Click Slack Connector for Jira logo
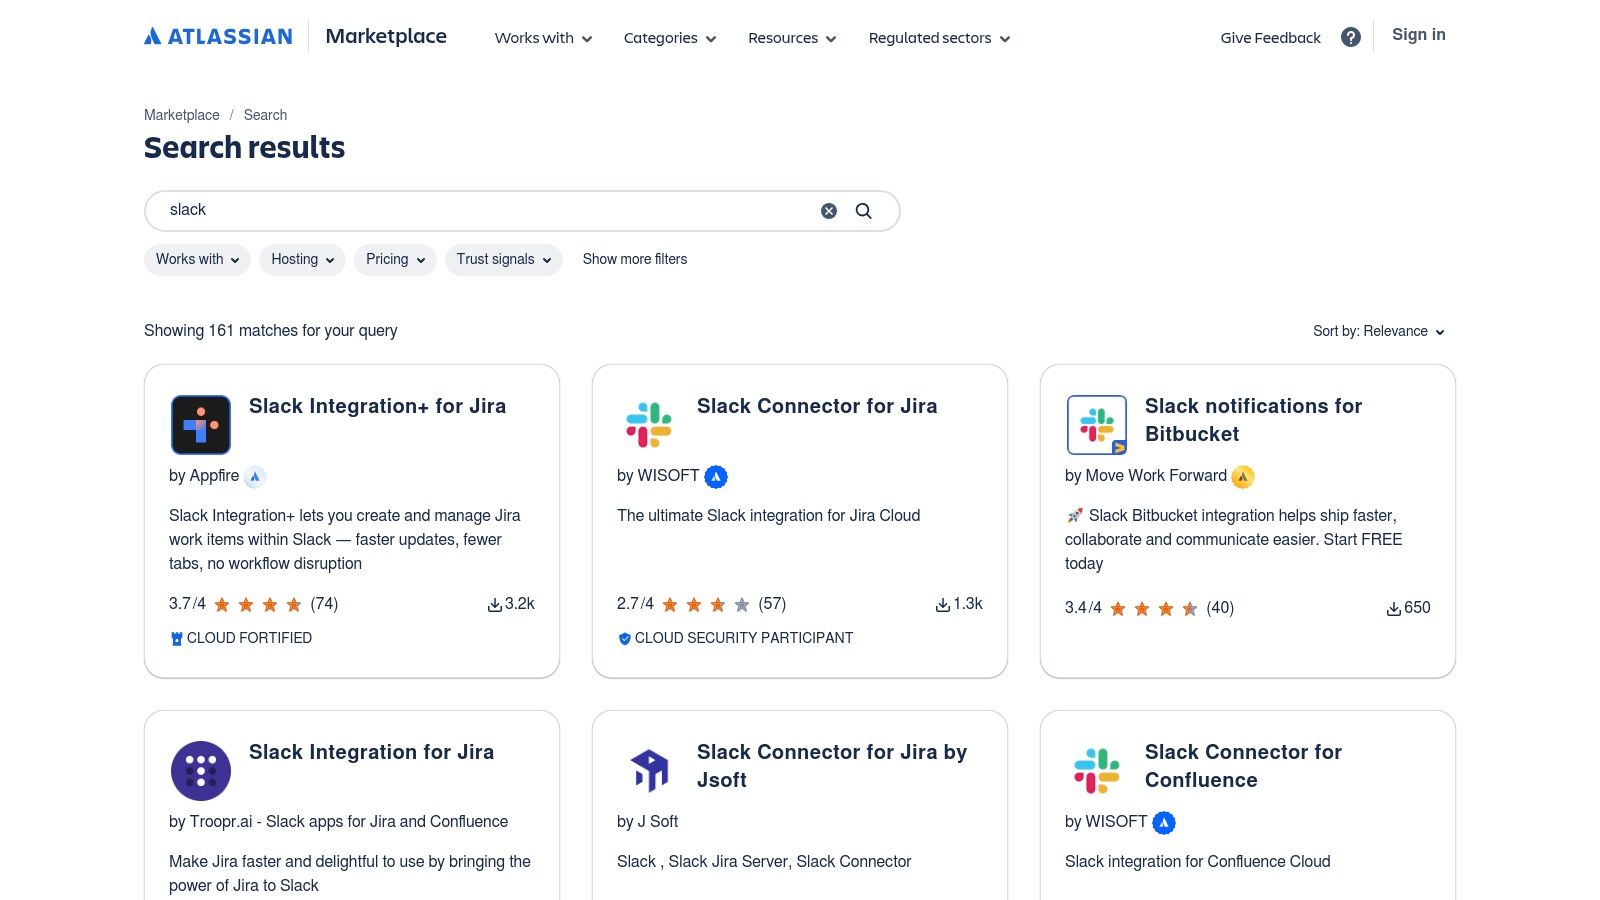The image size is (1600, 900). [x=649, y=425]
